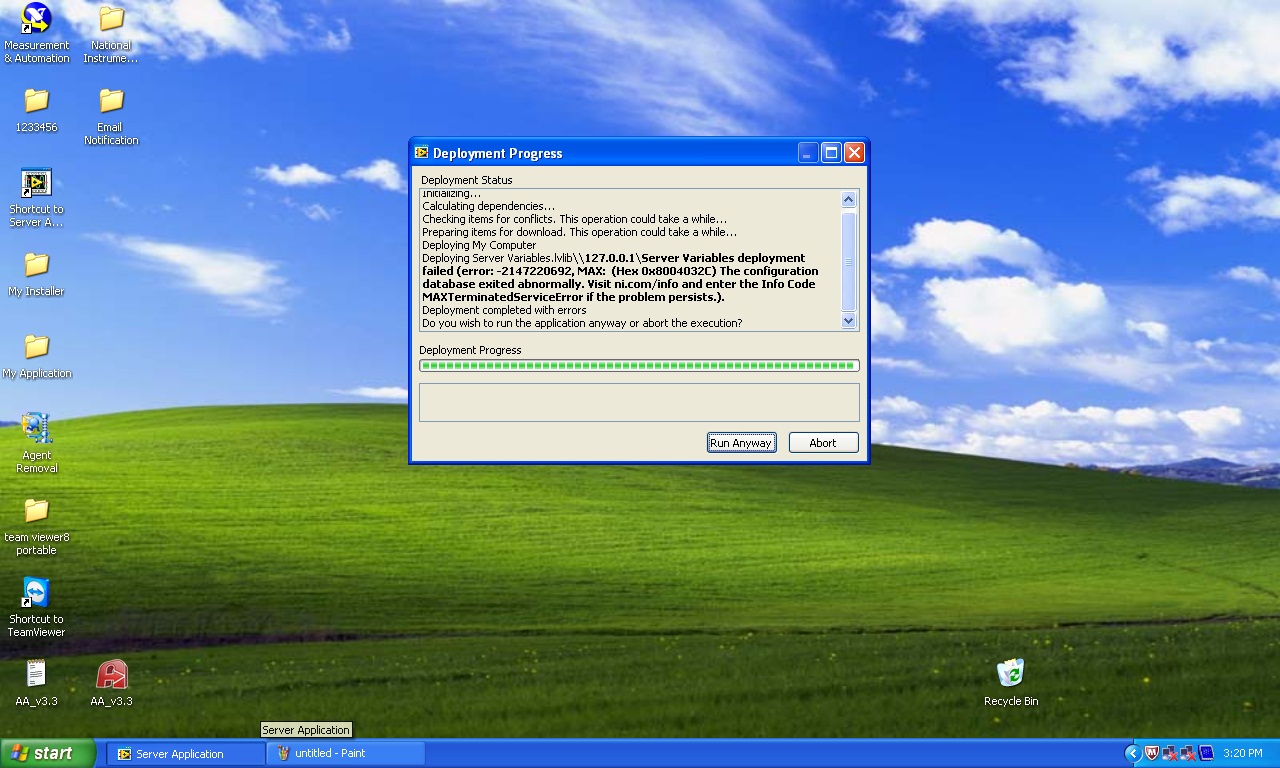Click the blue monitor tray icon beside the clock
The image size is (1280, 768).
coord(1205,753)
